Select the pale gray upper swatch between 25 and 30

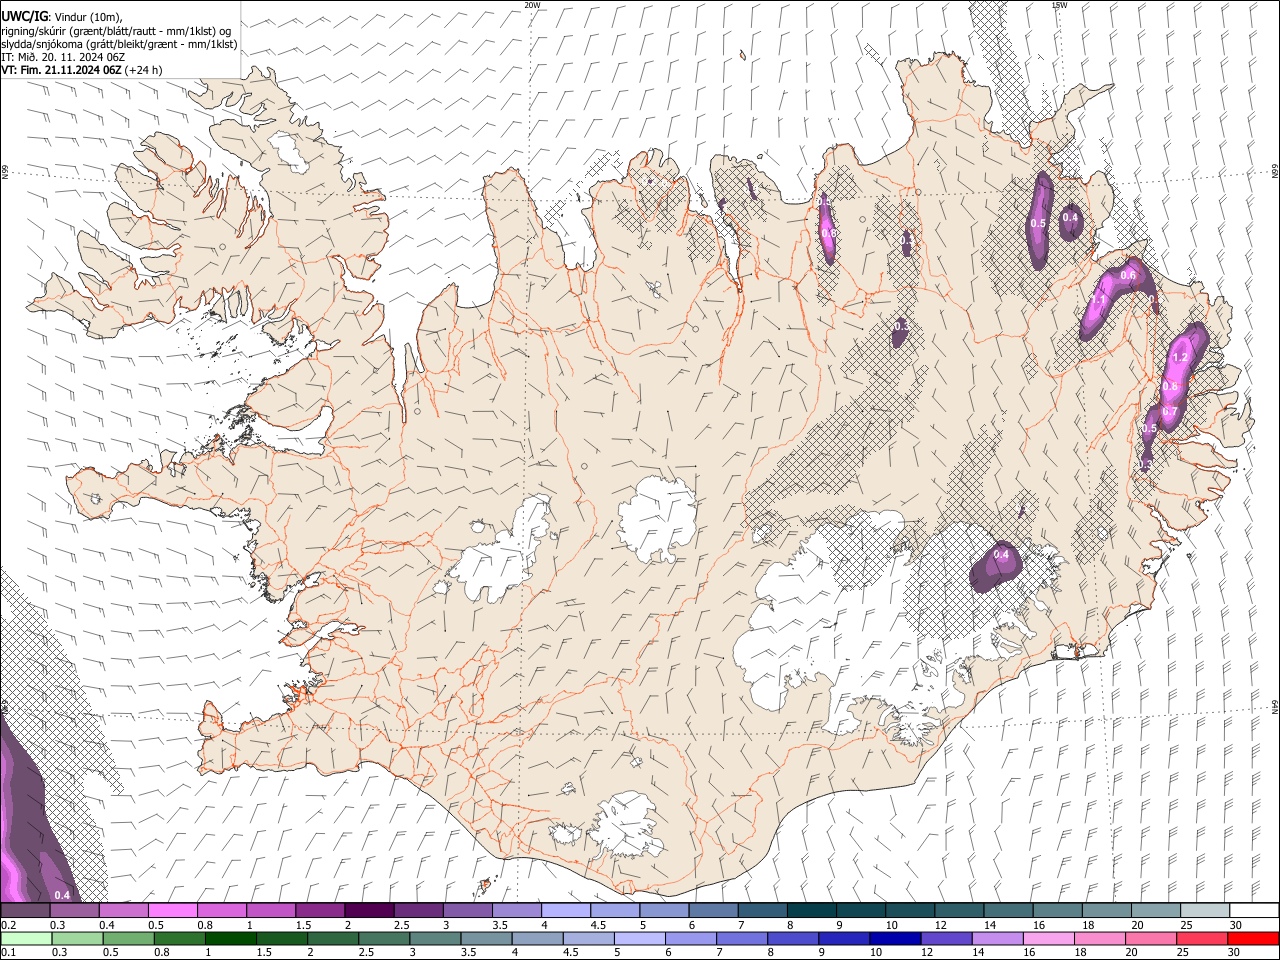coord(1204,910)
